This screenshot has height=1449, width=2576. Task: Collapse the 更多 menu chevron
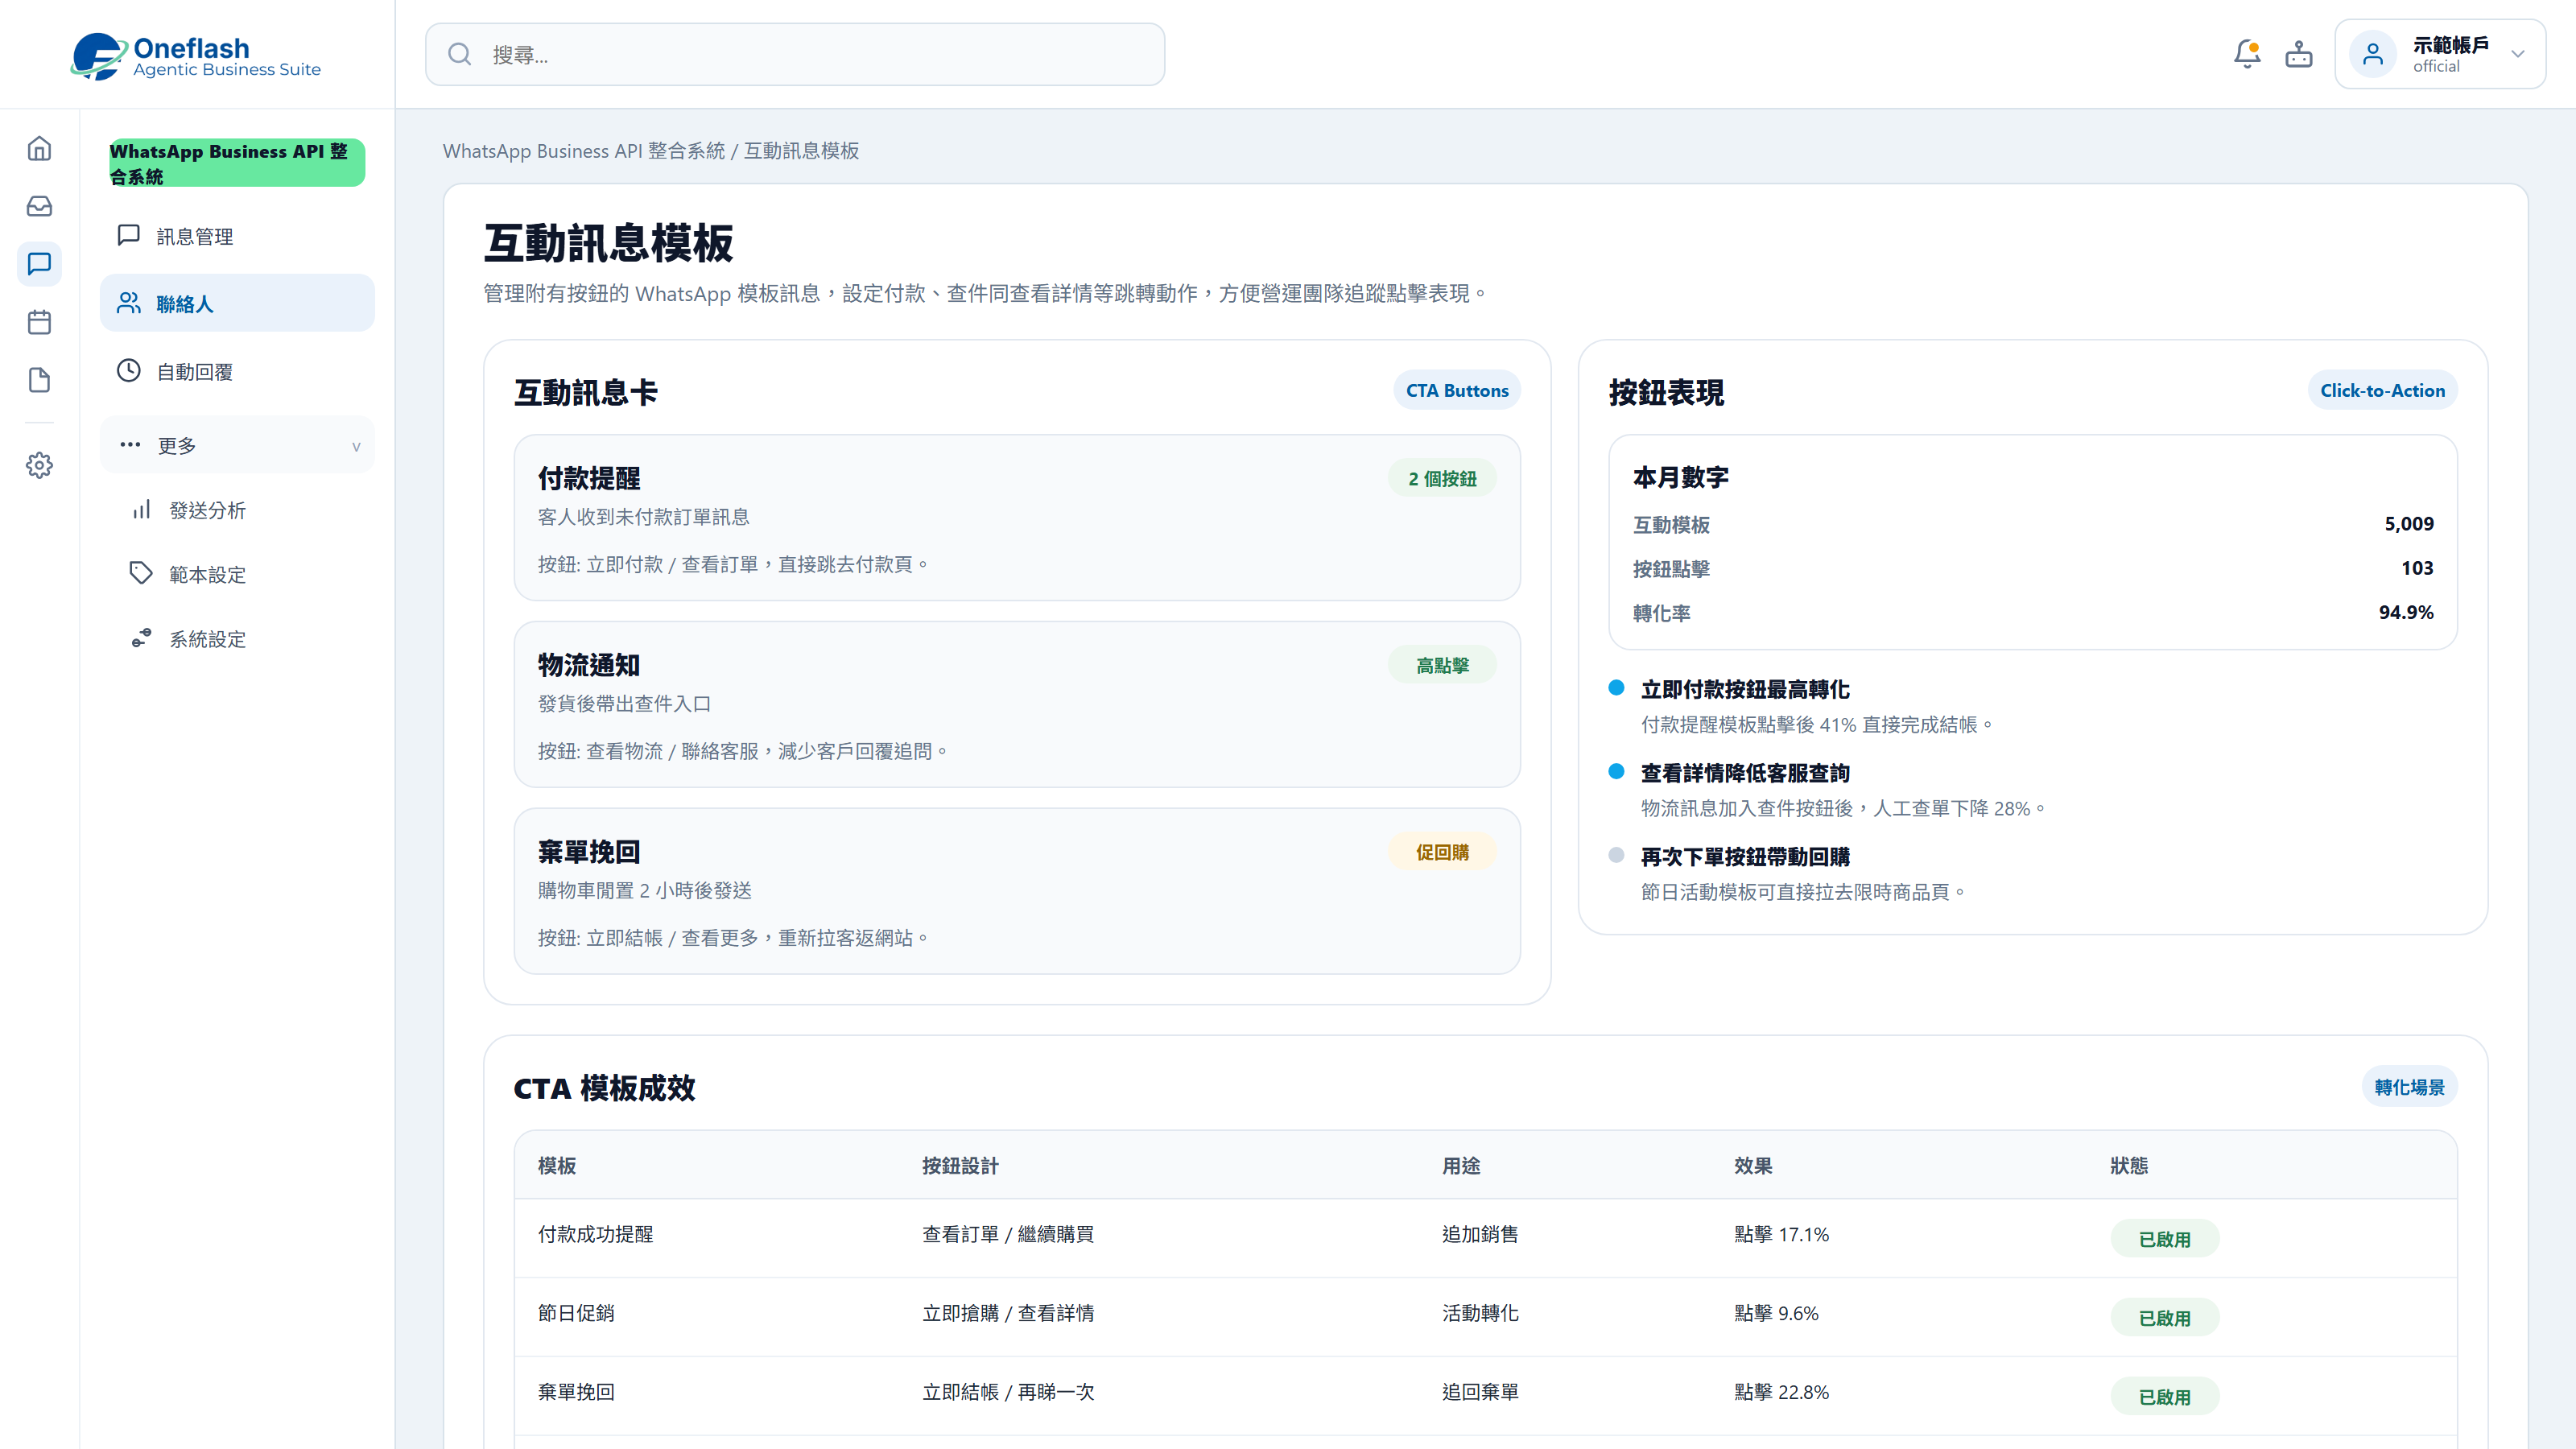click(356, 446)
